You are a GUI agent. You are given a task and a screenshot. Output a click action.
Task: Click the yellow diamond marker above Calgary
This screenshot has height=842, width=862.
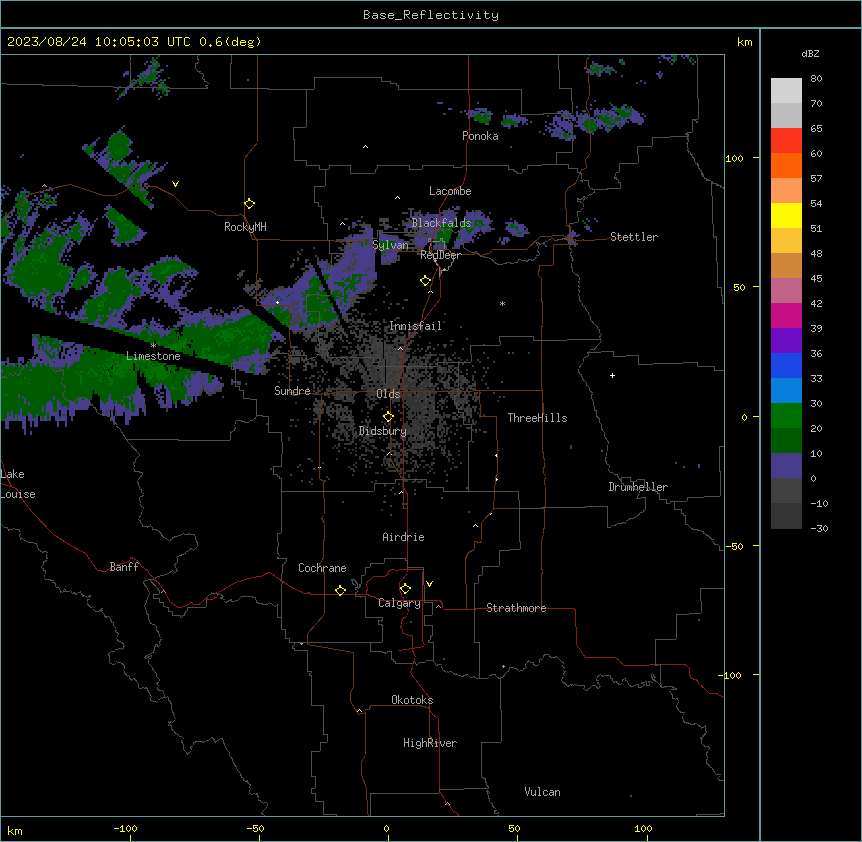pyautogui.click(x=405, y=589)
